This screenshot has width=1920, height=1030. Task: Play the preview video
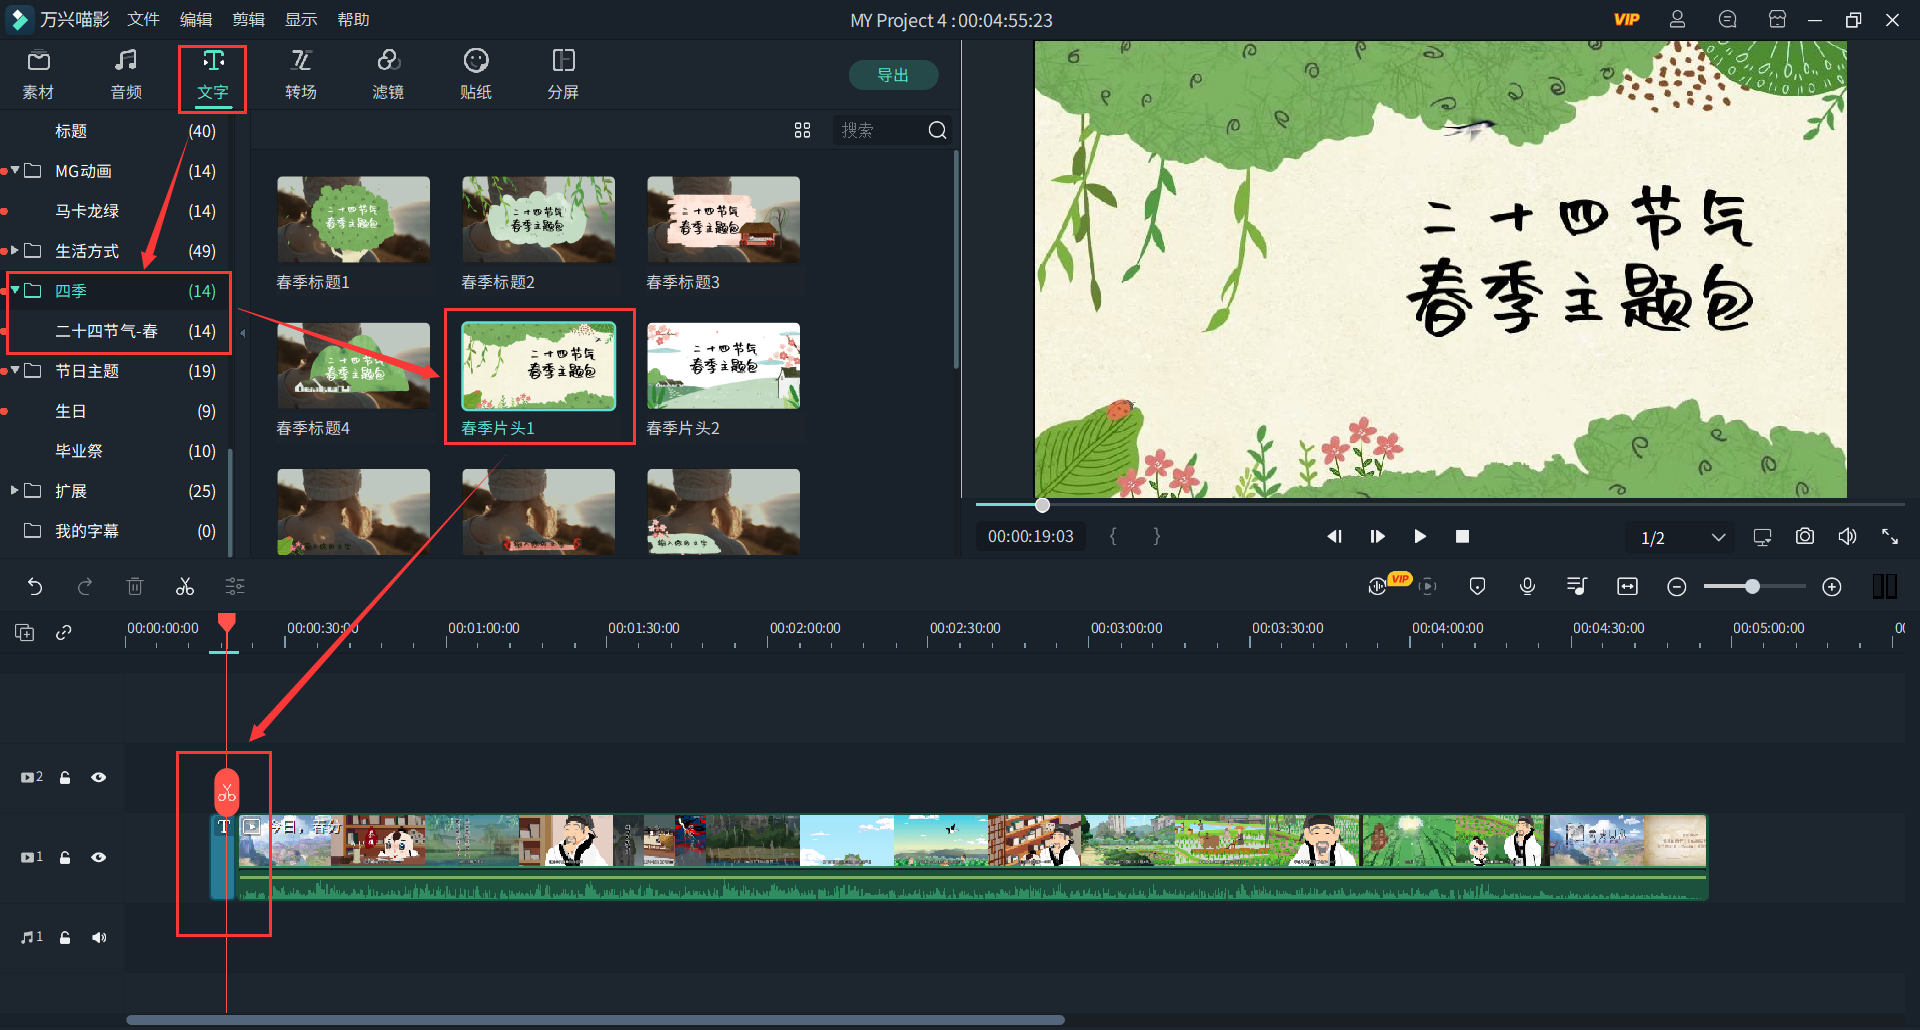pos(1419,537)
